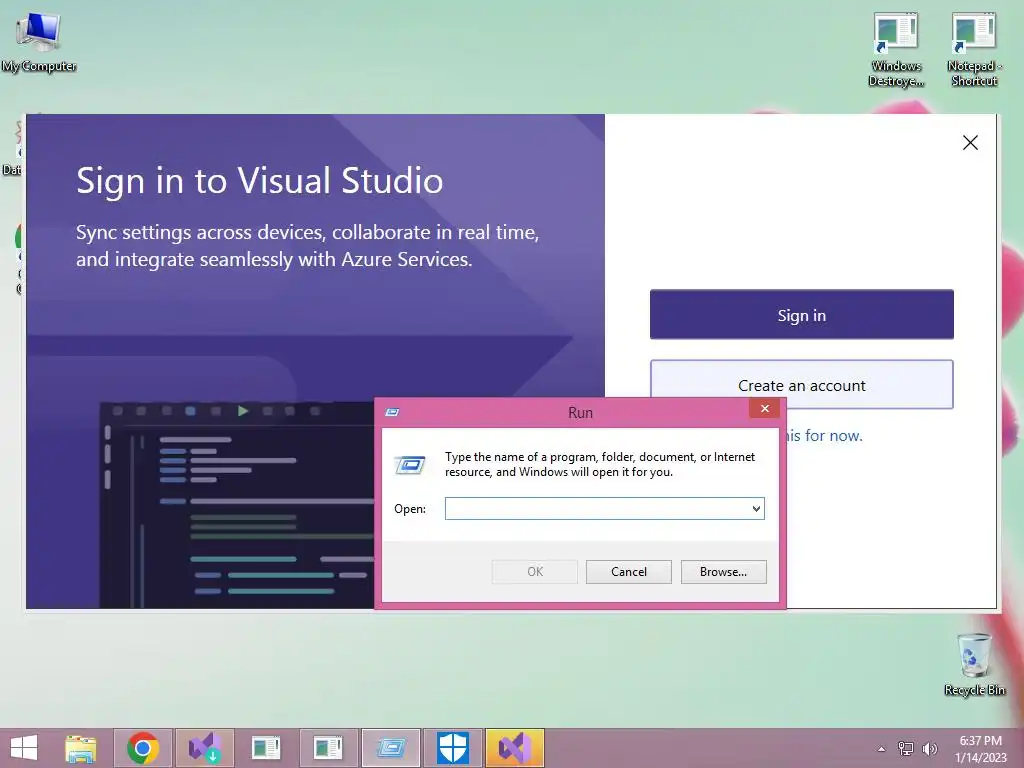Screen dimensions: 1024x768
Task: Open the My Computer desktop icon
Action: (39, 42)
